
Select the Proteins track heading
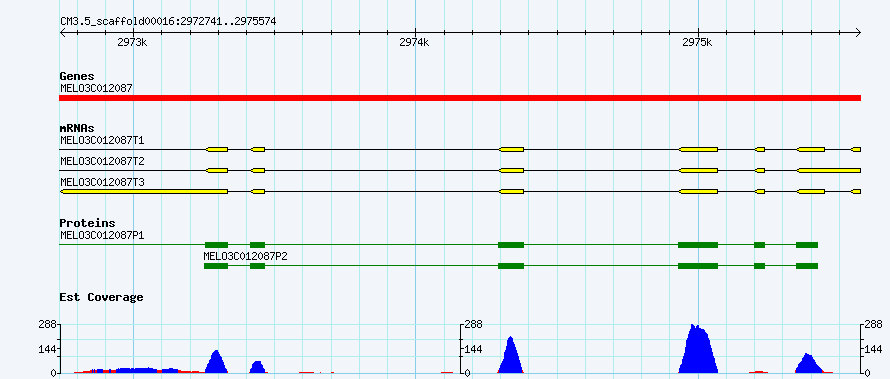pyautogui.click(x=87, y=223)
